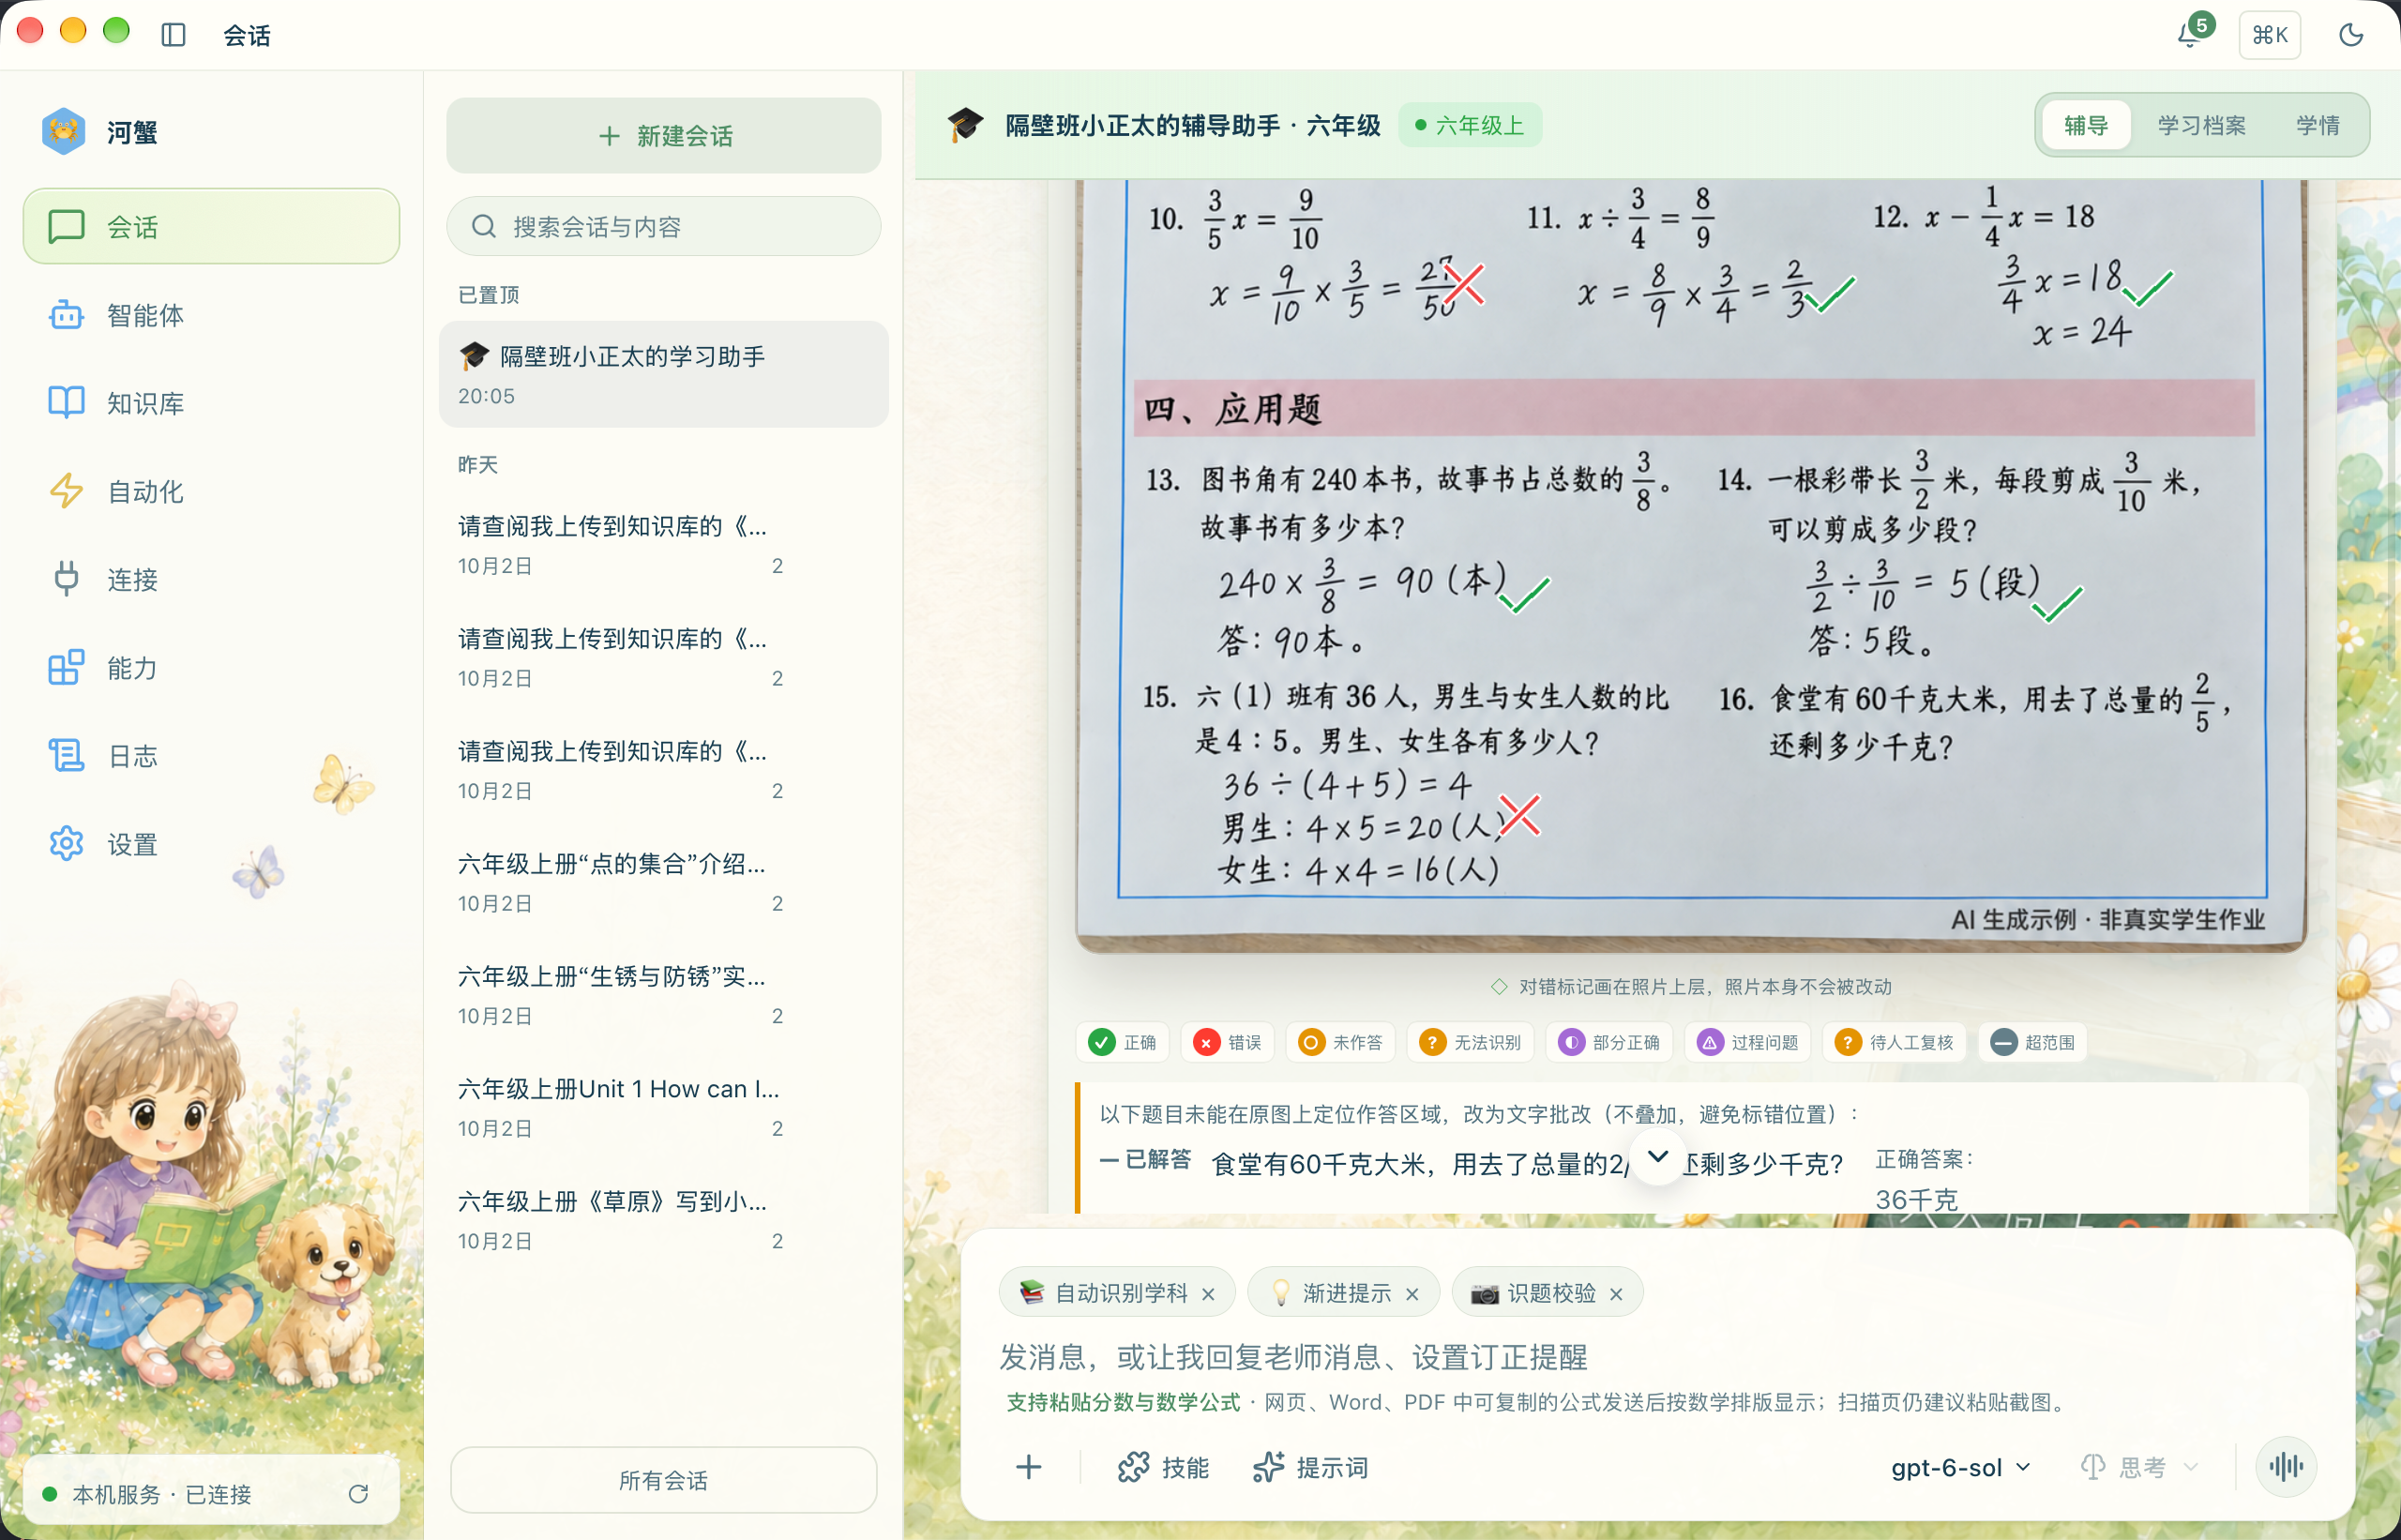Refresh the 本机服务 connection status

coord(358,1493)
